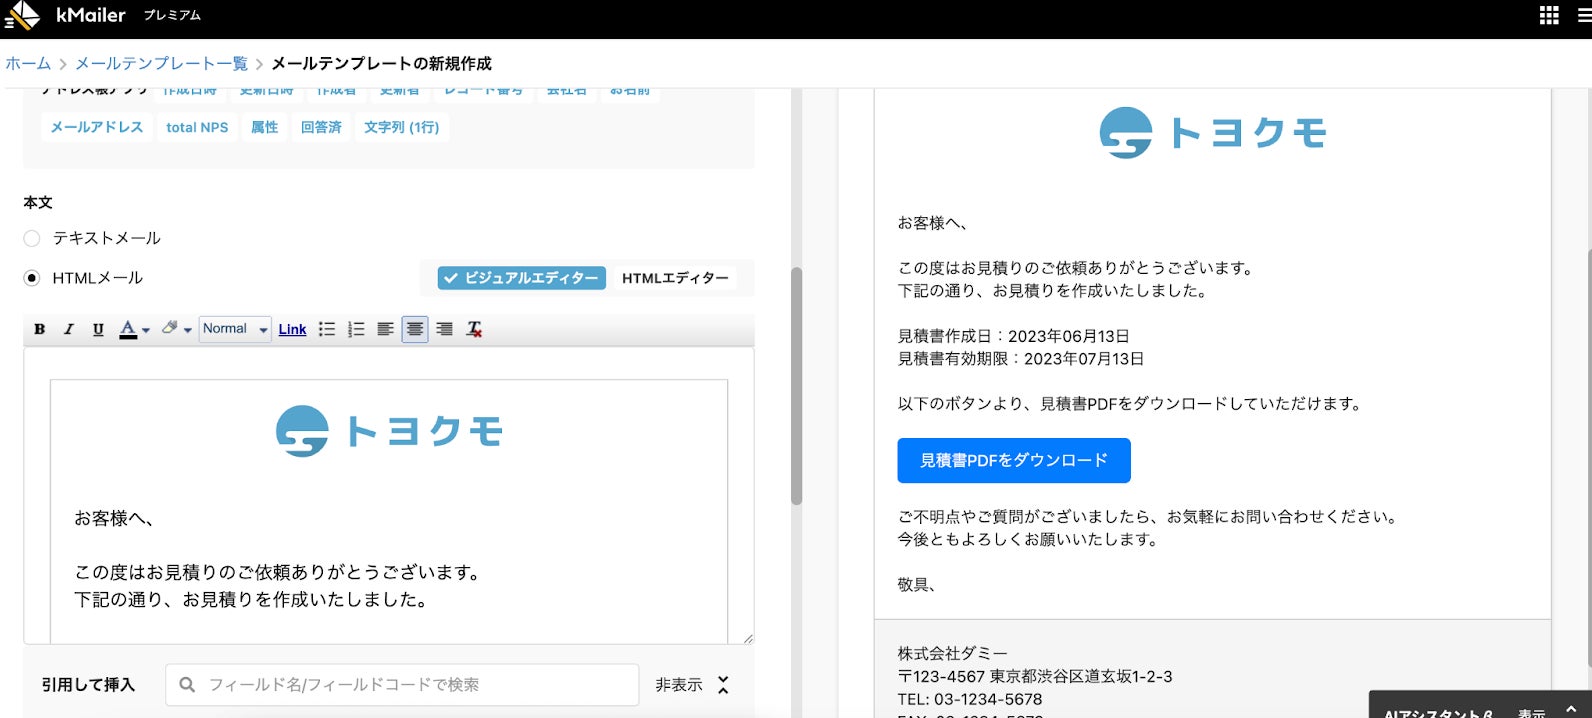Center align the text
1592x718 pixels.
pyautogui.click(x=415, y=329)
